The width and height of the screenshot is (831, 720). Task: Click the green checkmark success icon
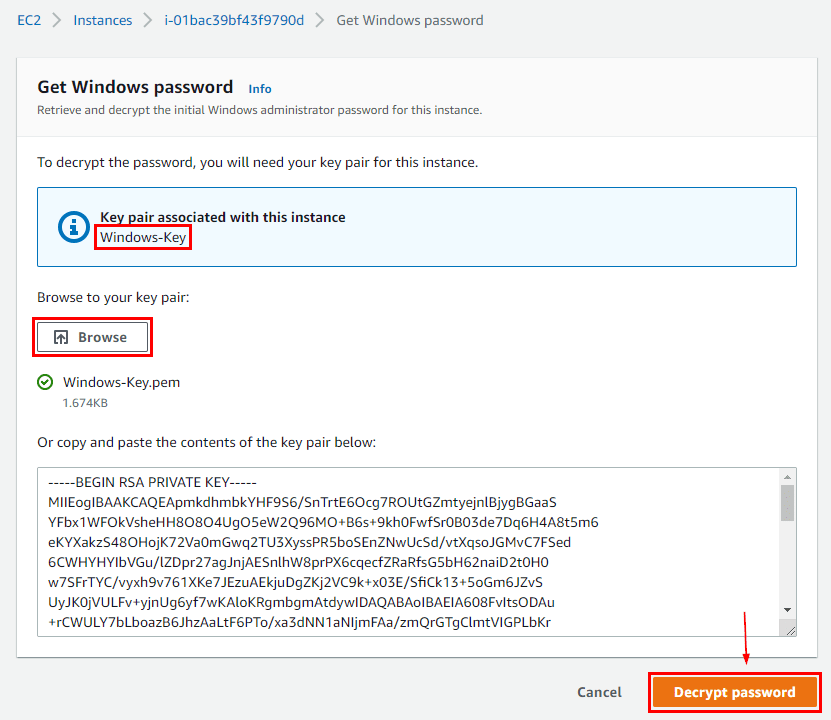pyautogui.click(x=45, y=382)
